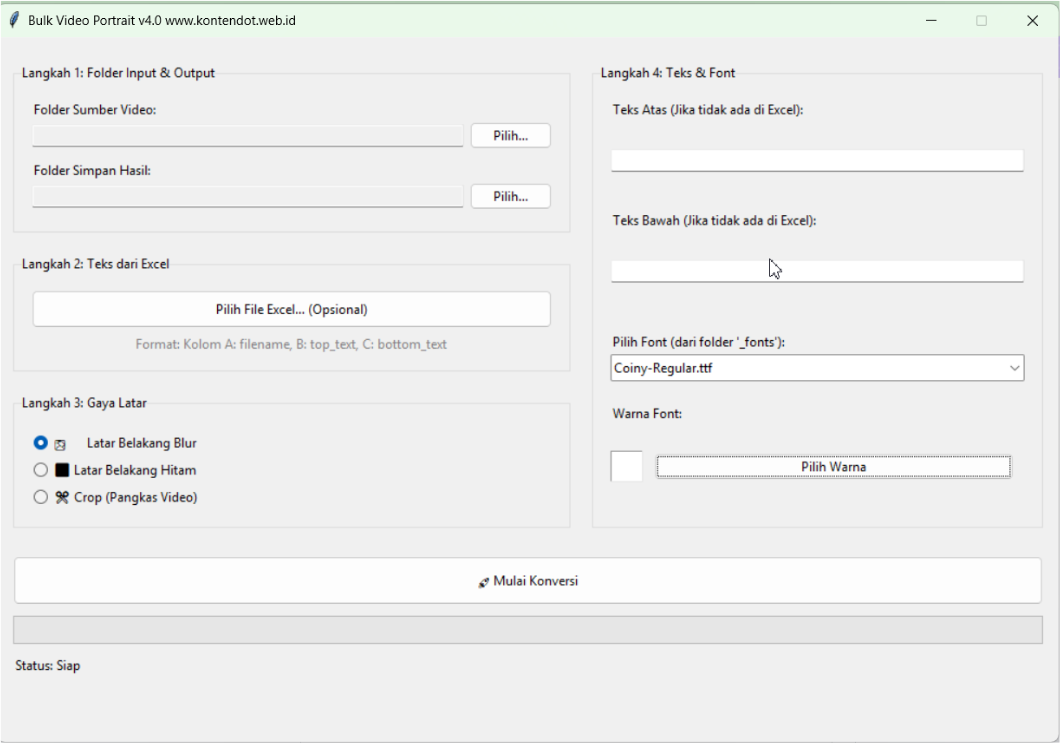Close the Bulk Video Portrait window
The width and height of the screenshot is (1060, 743).
click(1032, 20)
